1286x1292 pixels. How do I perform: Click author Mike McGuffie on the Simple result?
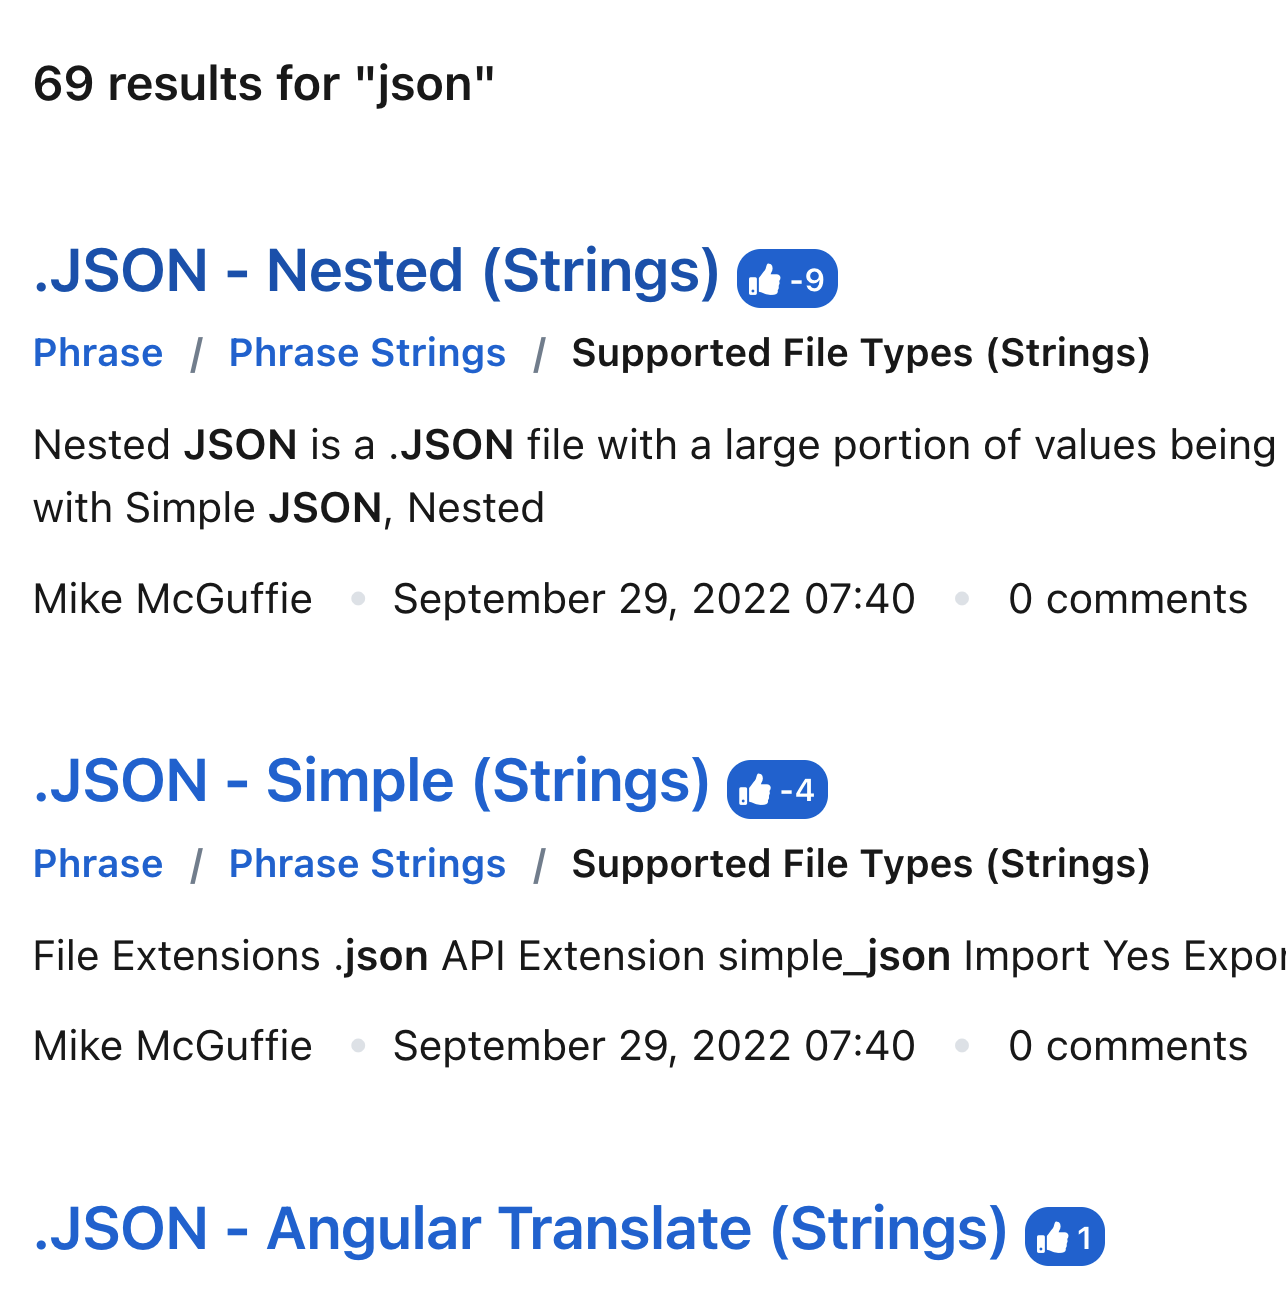[173, 1047]
